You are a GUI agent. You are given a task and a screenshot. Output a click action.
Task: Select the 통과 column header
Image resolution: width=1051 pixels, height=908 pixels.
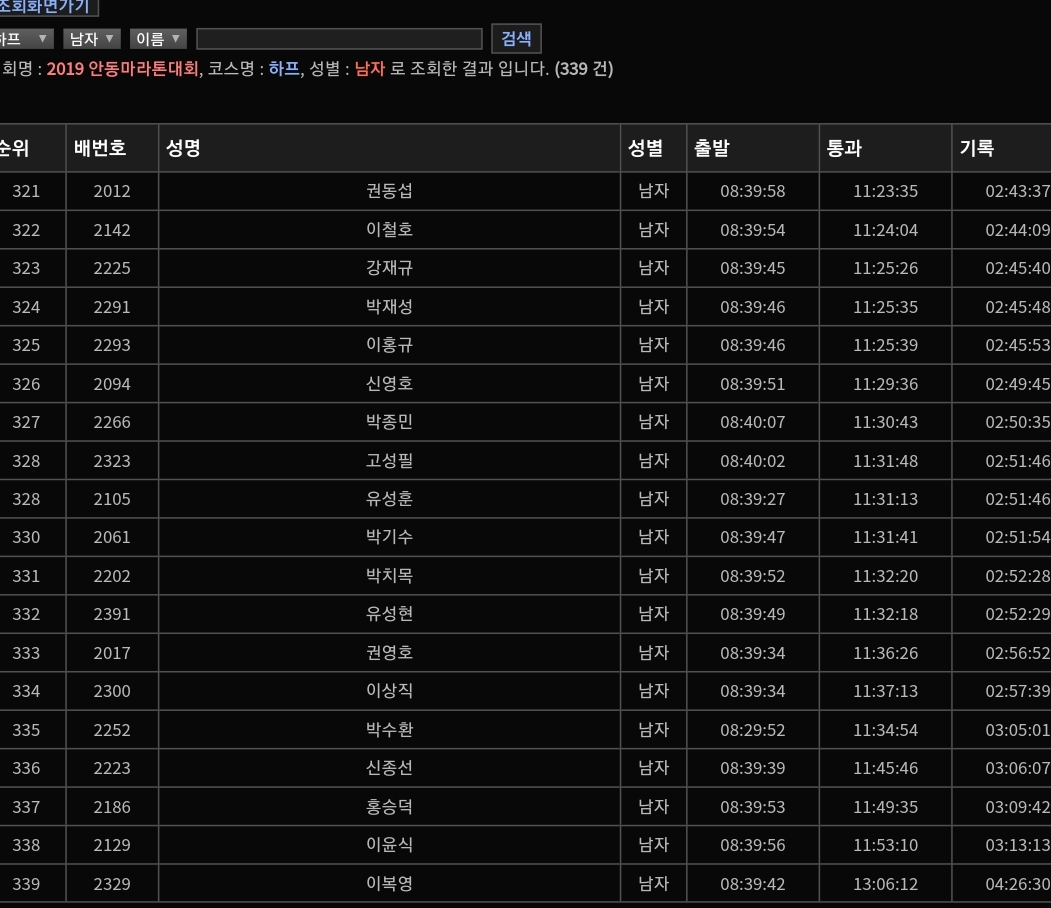pyautogui.click(x=844, y=148)
